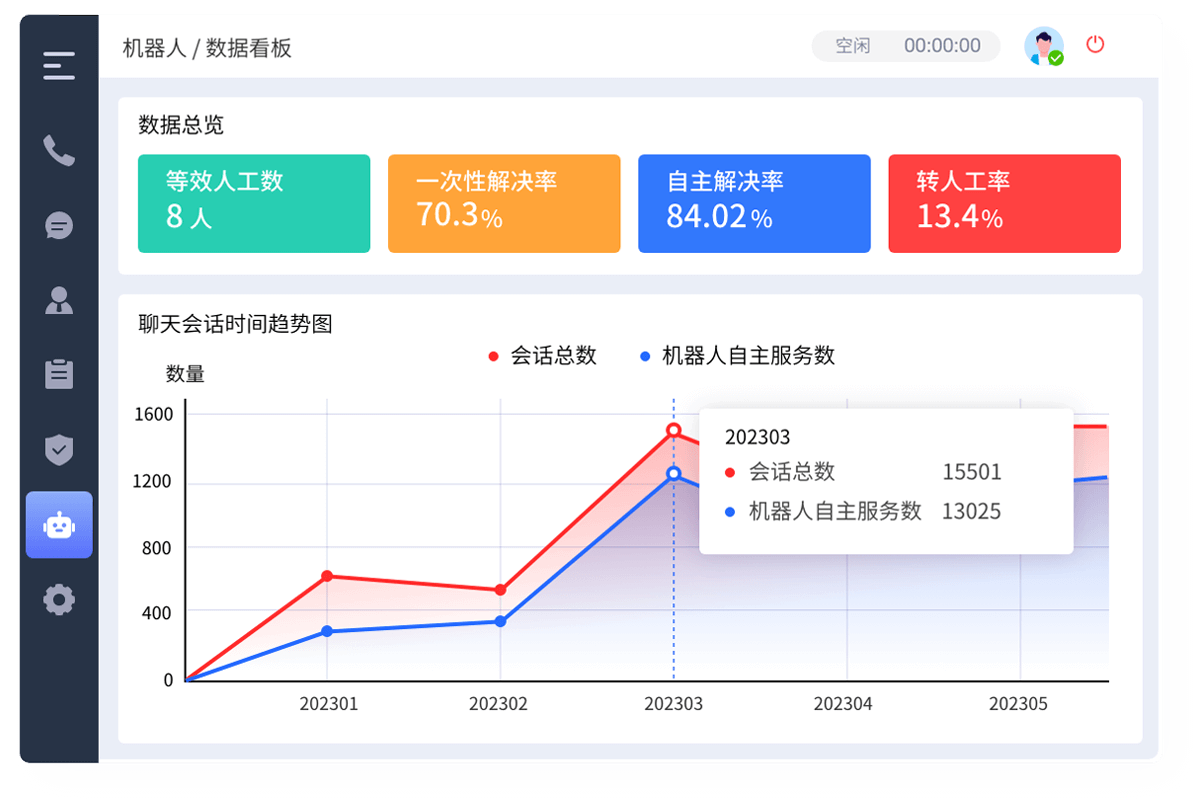Click red data point at 202301
The width and height of the screenshot is (1200, 800).
click(327, 576)
